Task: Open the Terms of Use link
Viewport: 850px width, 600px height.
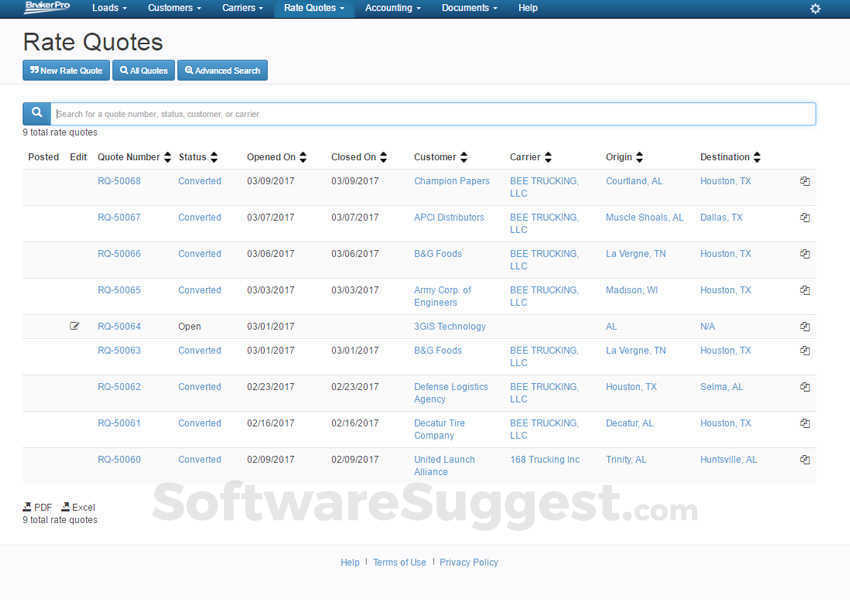Action: tap(399, 563)
